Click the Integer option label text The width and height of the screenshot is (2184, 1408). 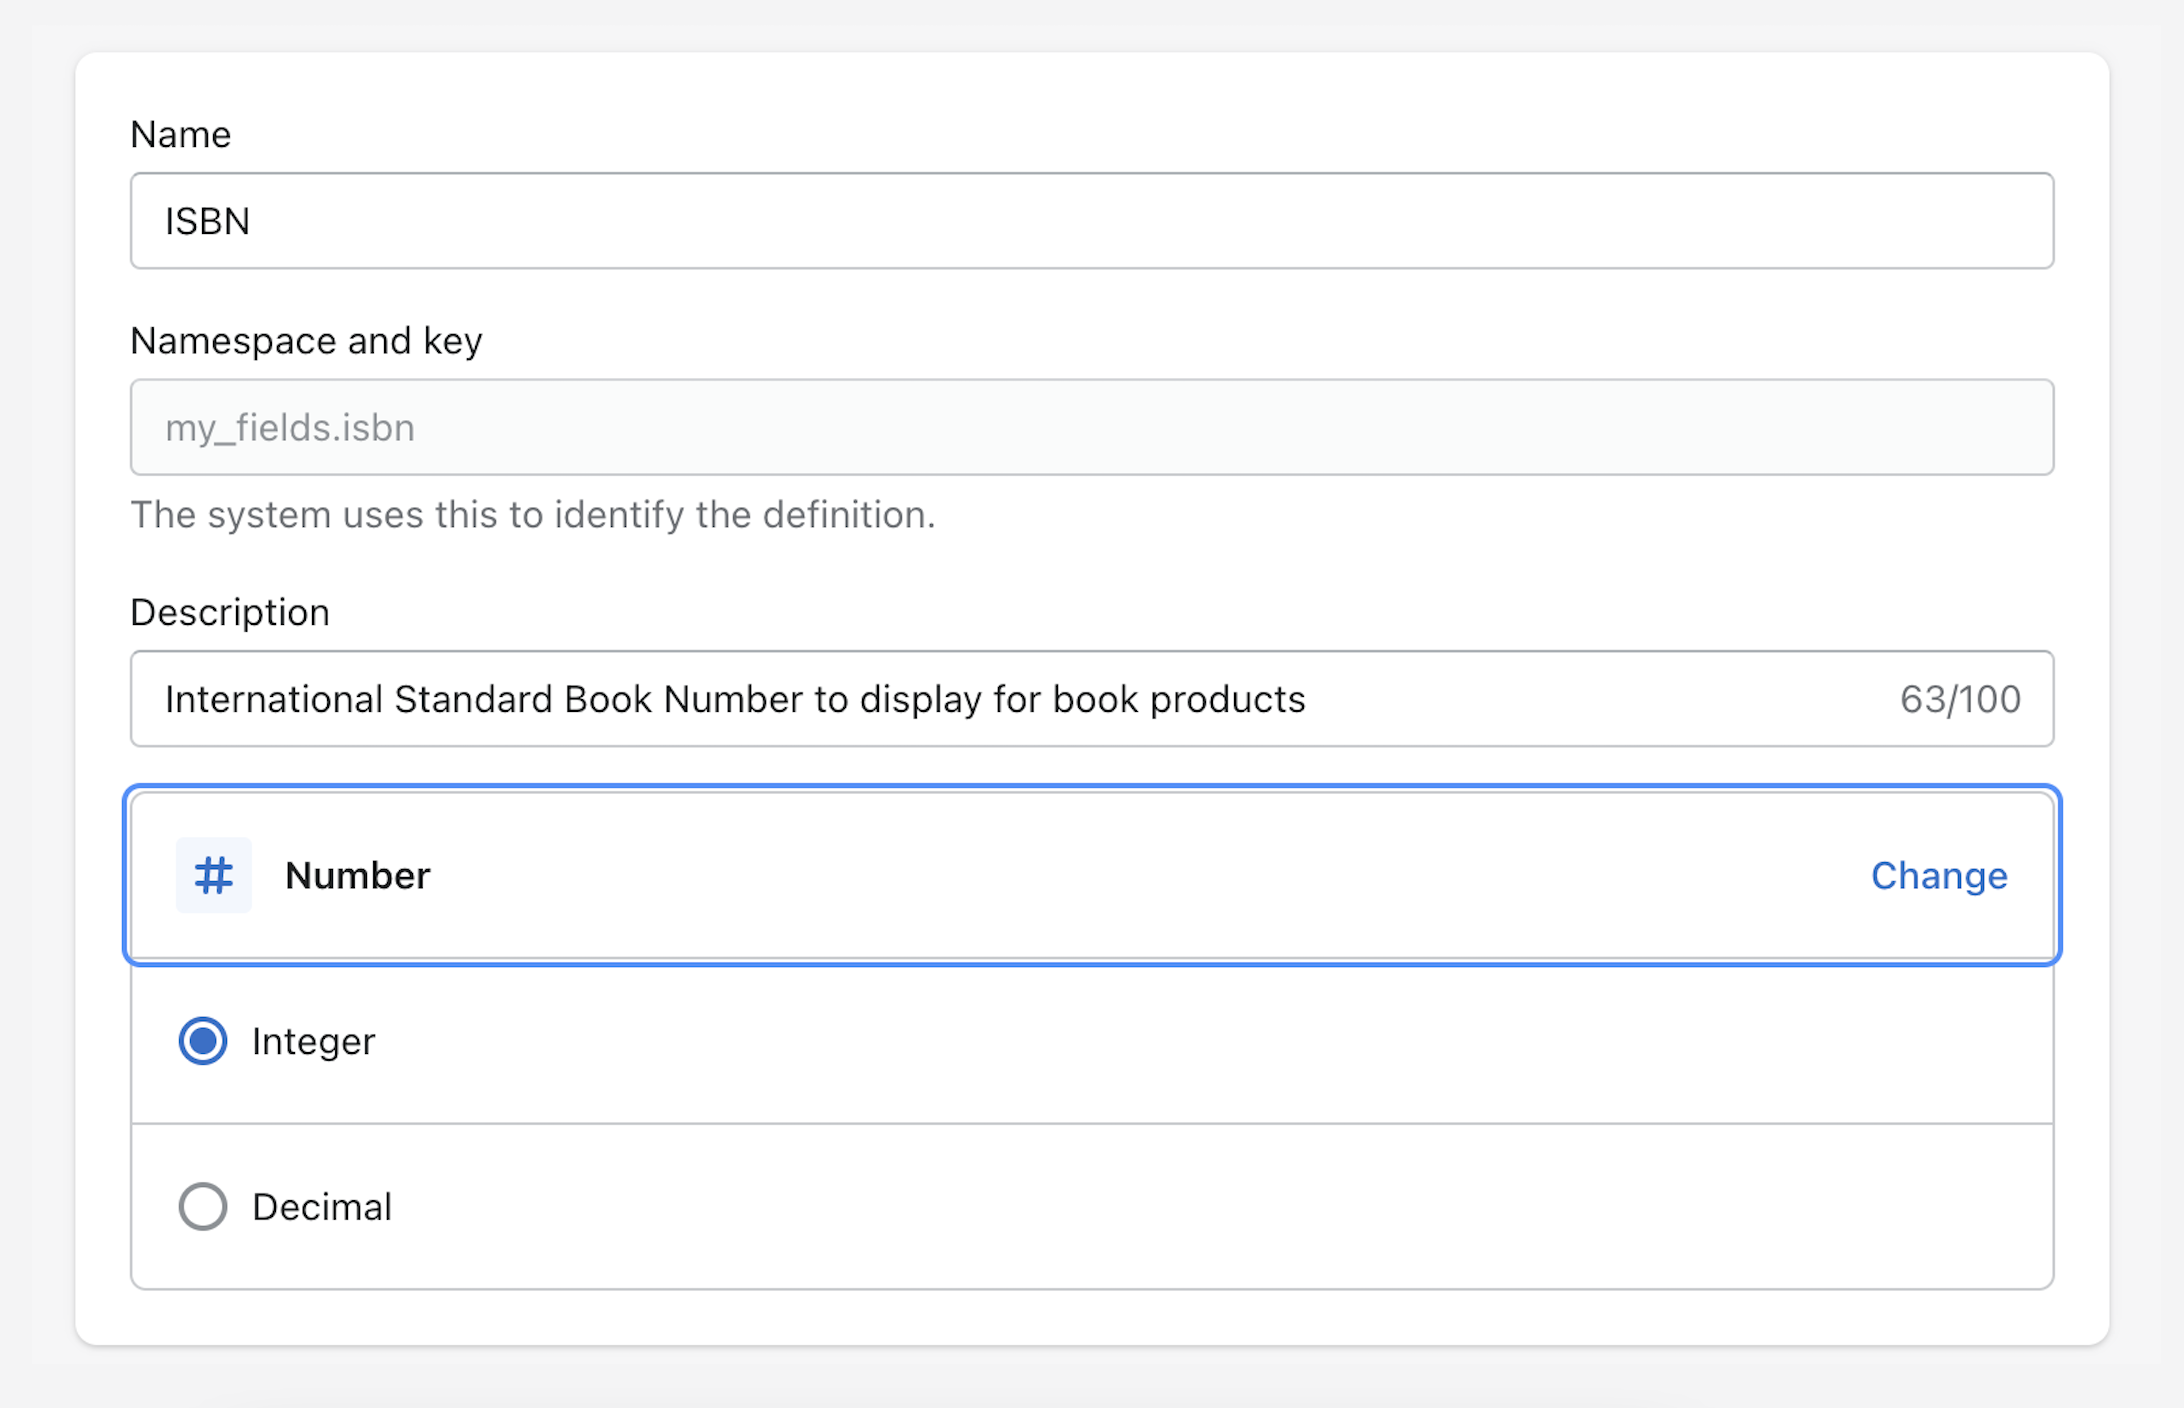tap(313, 1041)
